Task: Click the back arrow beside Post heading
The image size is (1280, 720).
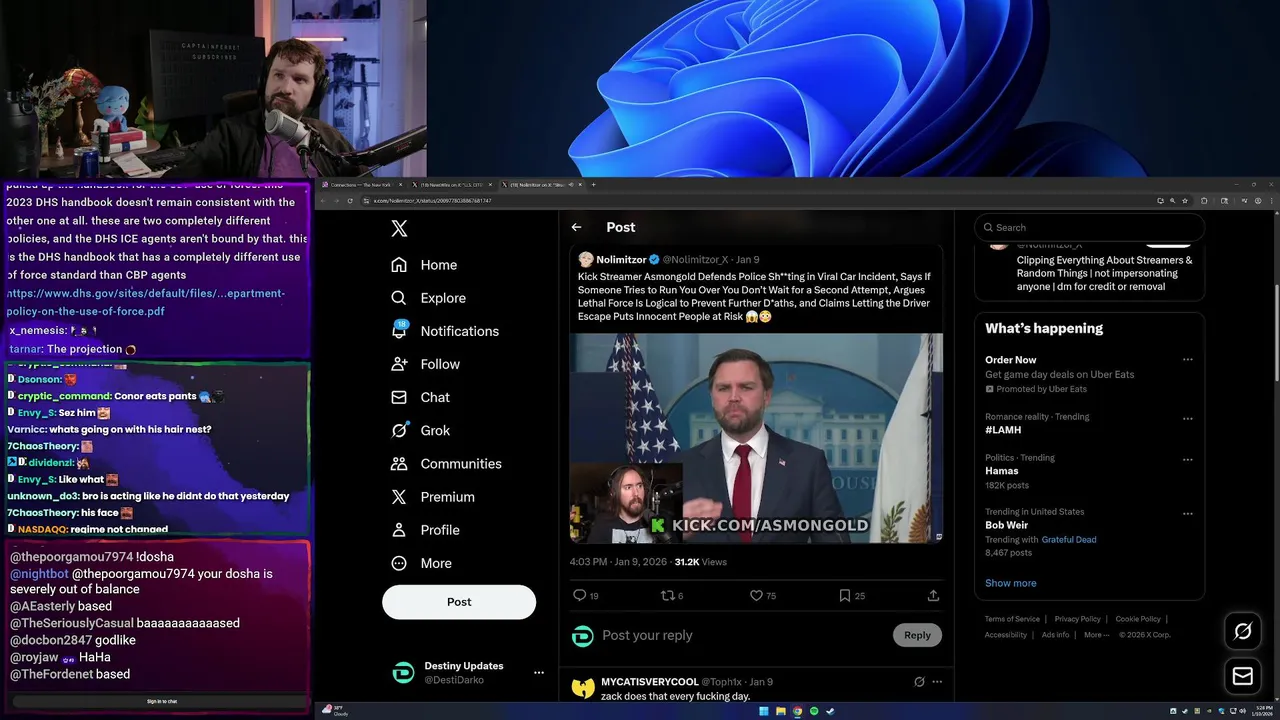Action: click(576, 227)
